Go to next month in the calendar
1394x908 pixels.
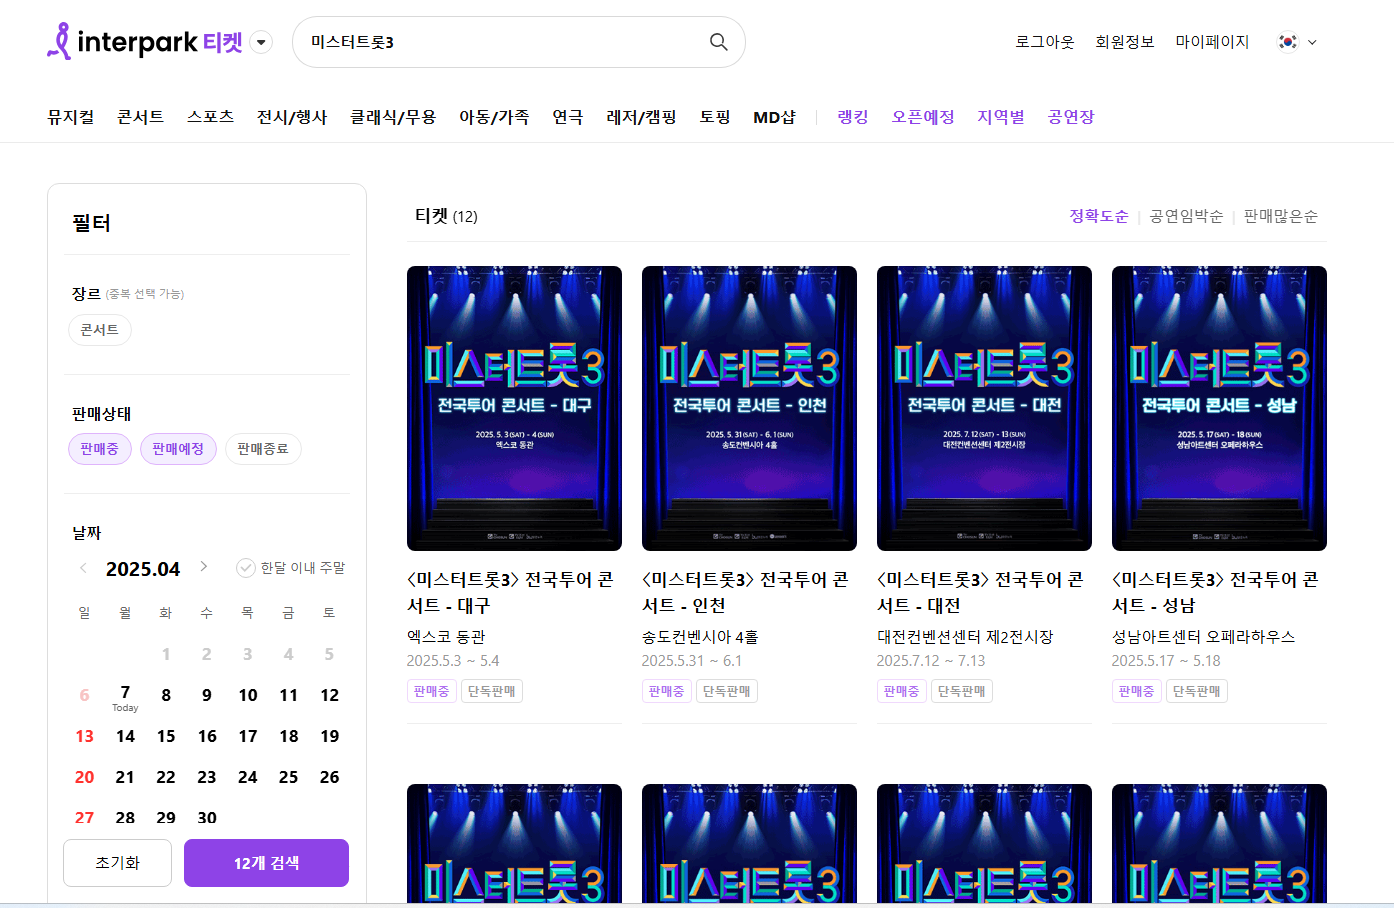[x=204, y=568]
